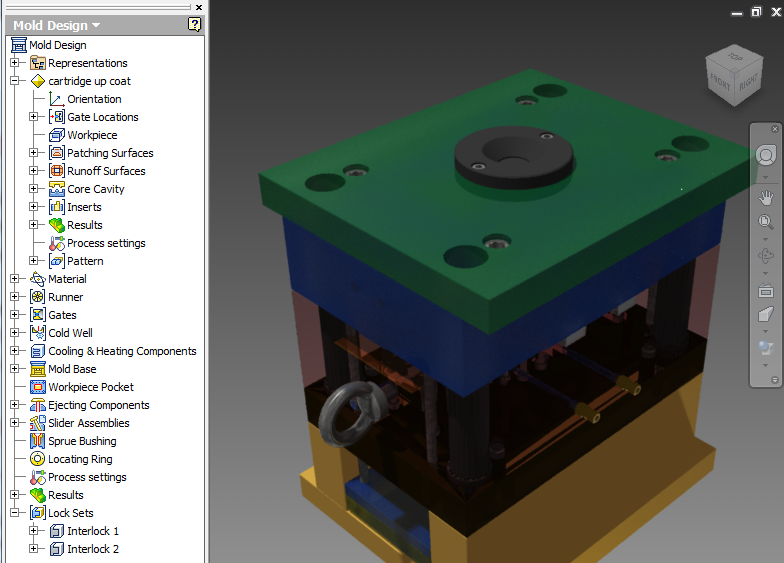Activate the Pan hand tool

pyautogui.click(x=766, y=198)
